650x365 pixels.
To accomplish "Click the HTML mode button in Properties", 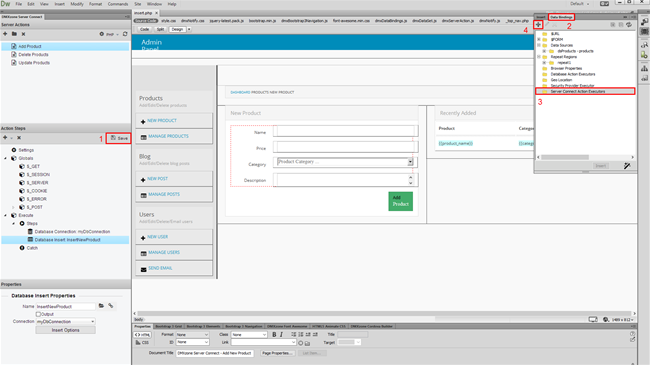I will click(x=142, y=335).
